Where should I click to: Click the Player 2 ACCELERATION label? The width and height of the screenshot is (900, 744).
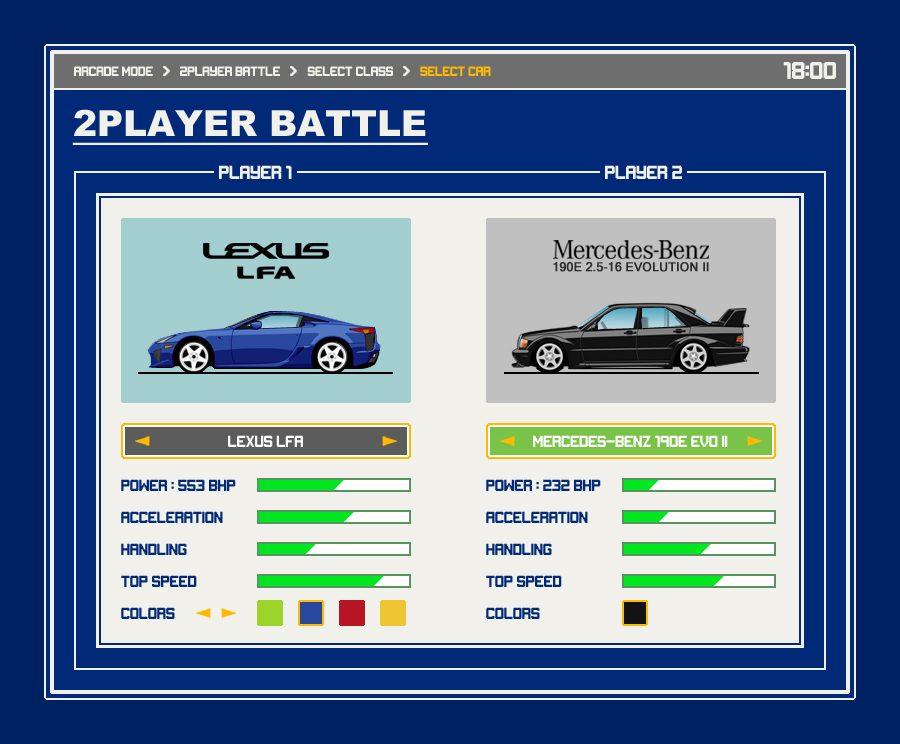537,518
